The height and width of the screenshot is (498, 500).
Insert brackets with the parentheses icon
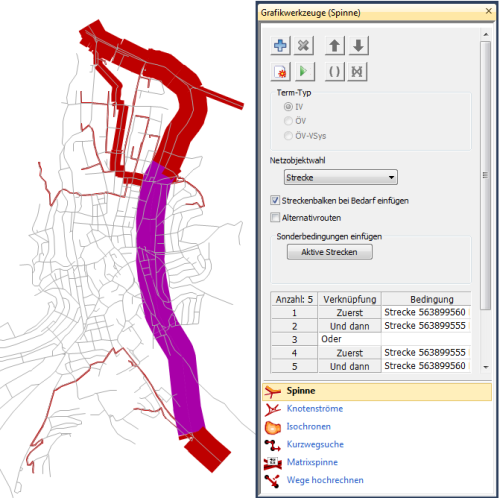(335, 71)
